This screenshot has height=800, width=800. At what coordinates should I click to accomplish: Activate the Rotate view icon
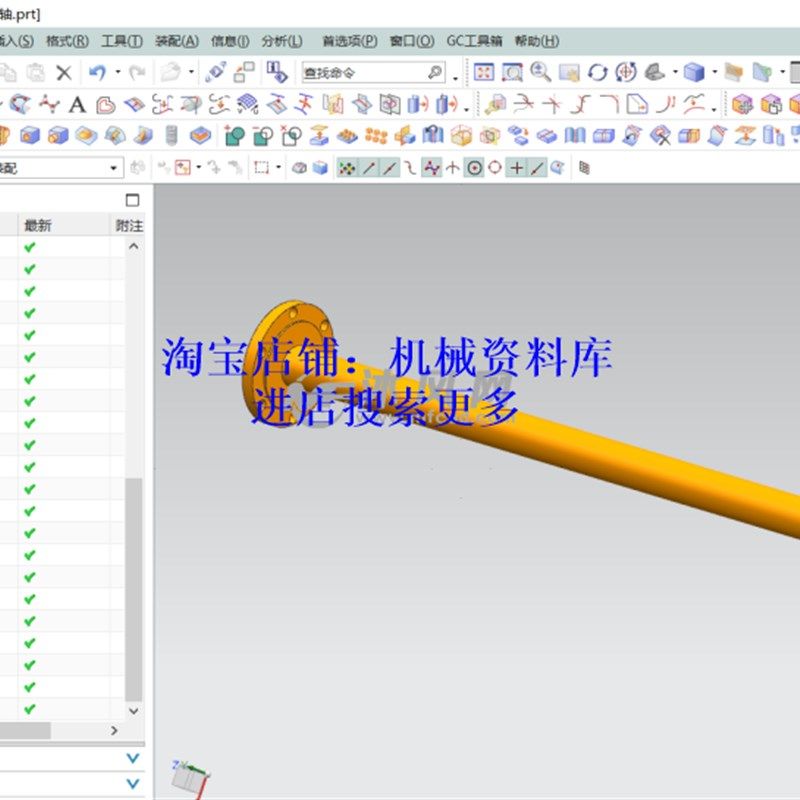[598, 72]
